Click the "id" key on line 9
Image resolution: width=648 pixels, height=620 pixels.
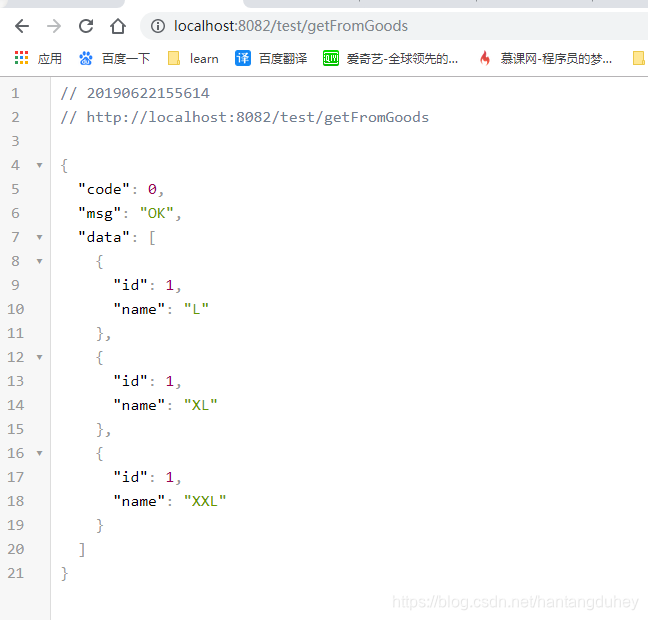click(x=131, y=285)
